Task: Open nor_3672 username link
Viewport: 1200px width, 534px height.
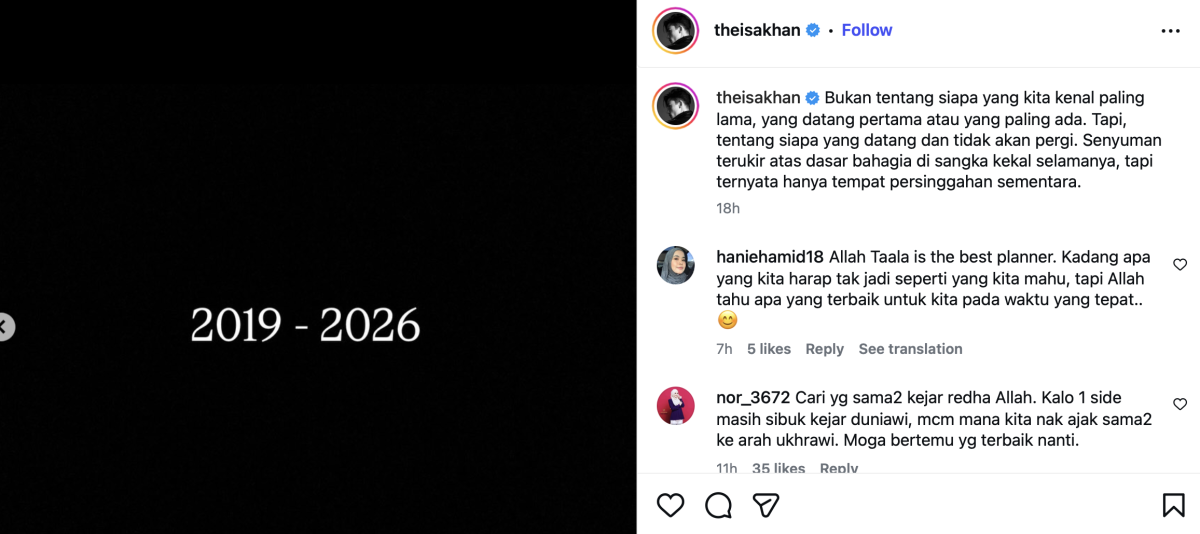Action: coord(753,397)
